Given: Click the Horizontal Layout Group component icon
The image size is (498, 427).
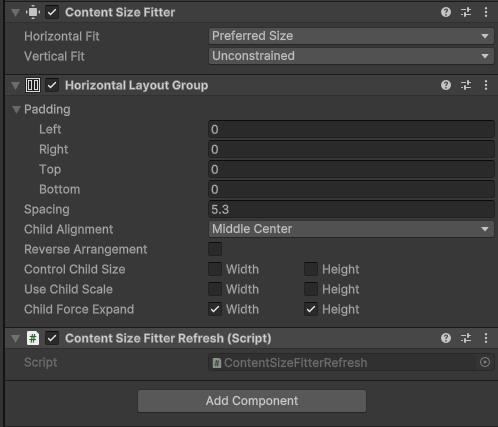Looking at the screenshot, I should [33, 85].
